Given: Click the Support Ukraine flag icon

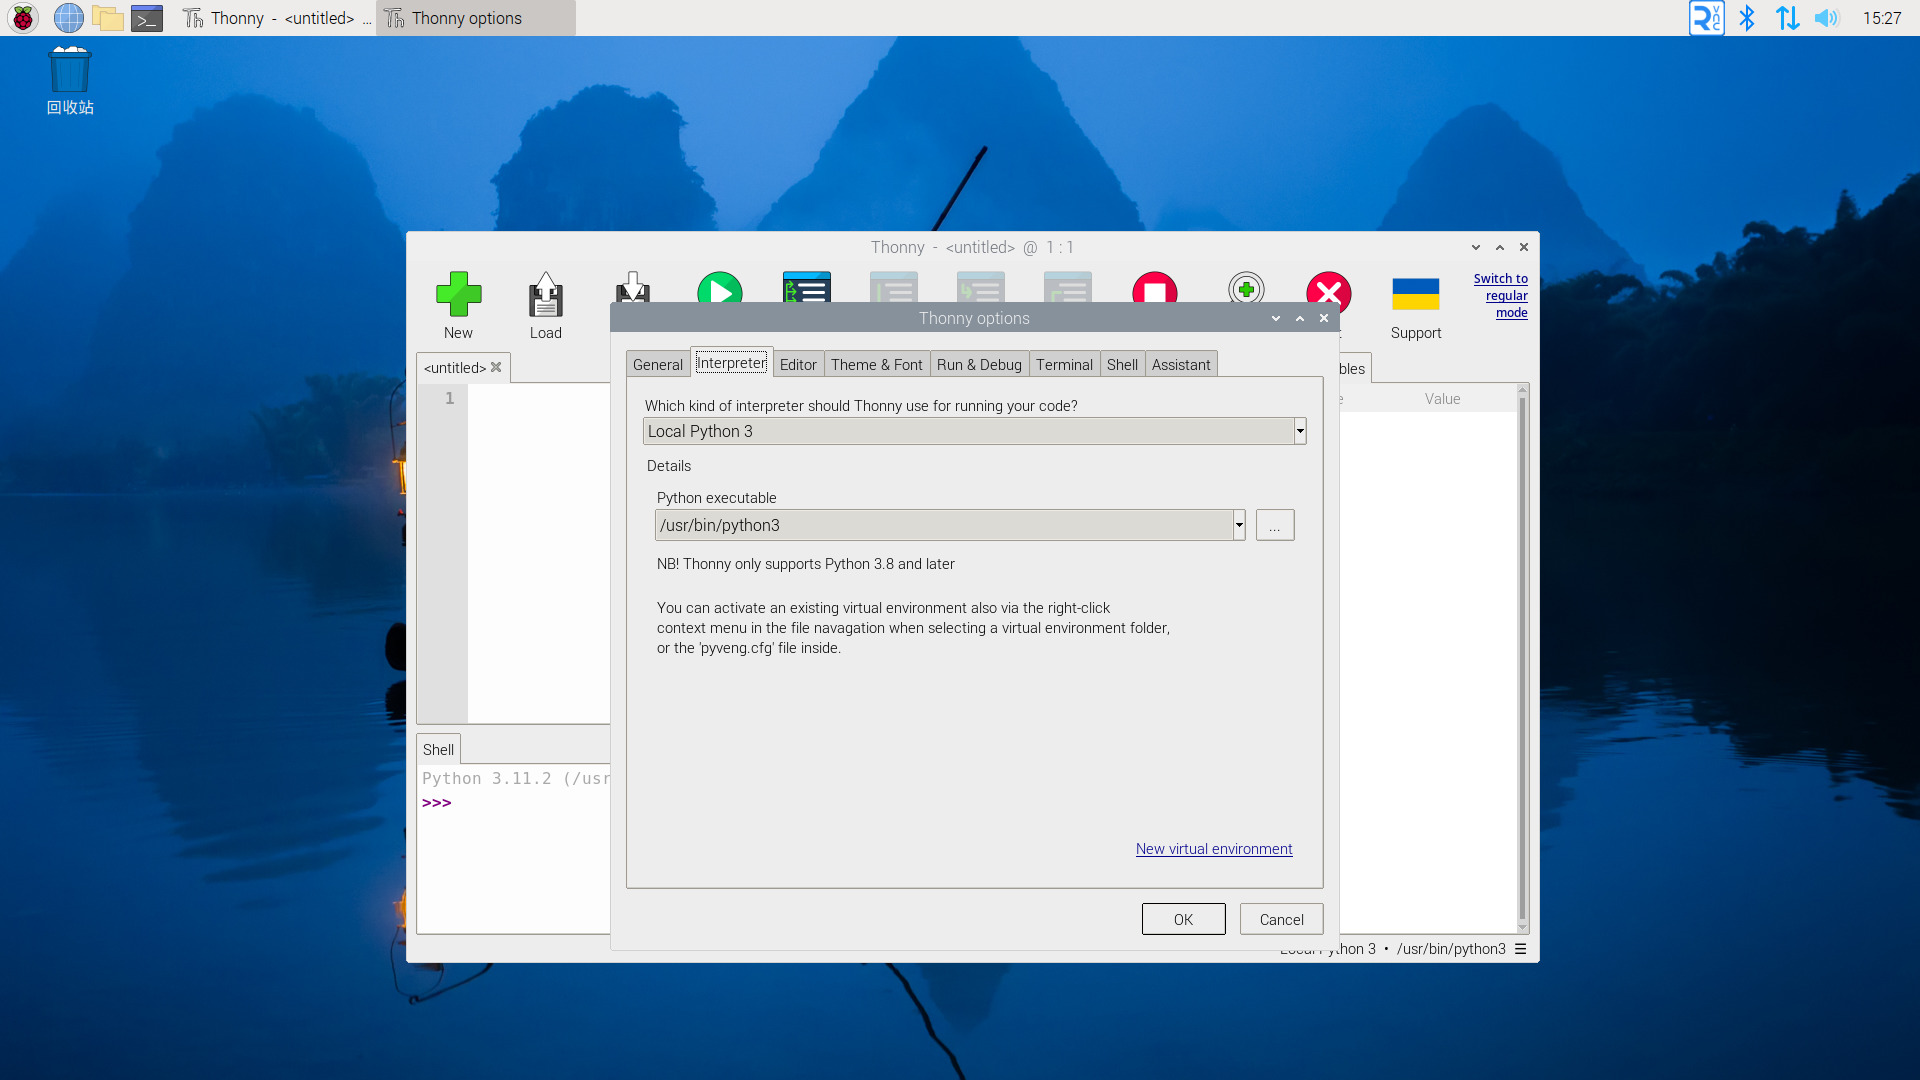Looking at the screenshot, I should click(1416, 294).
